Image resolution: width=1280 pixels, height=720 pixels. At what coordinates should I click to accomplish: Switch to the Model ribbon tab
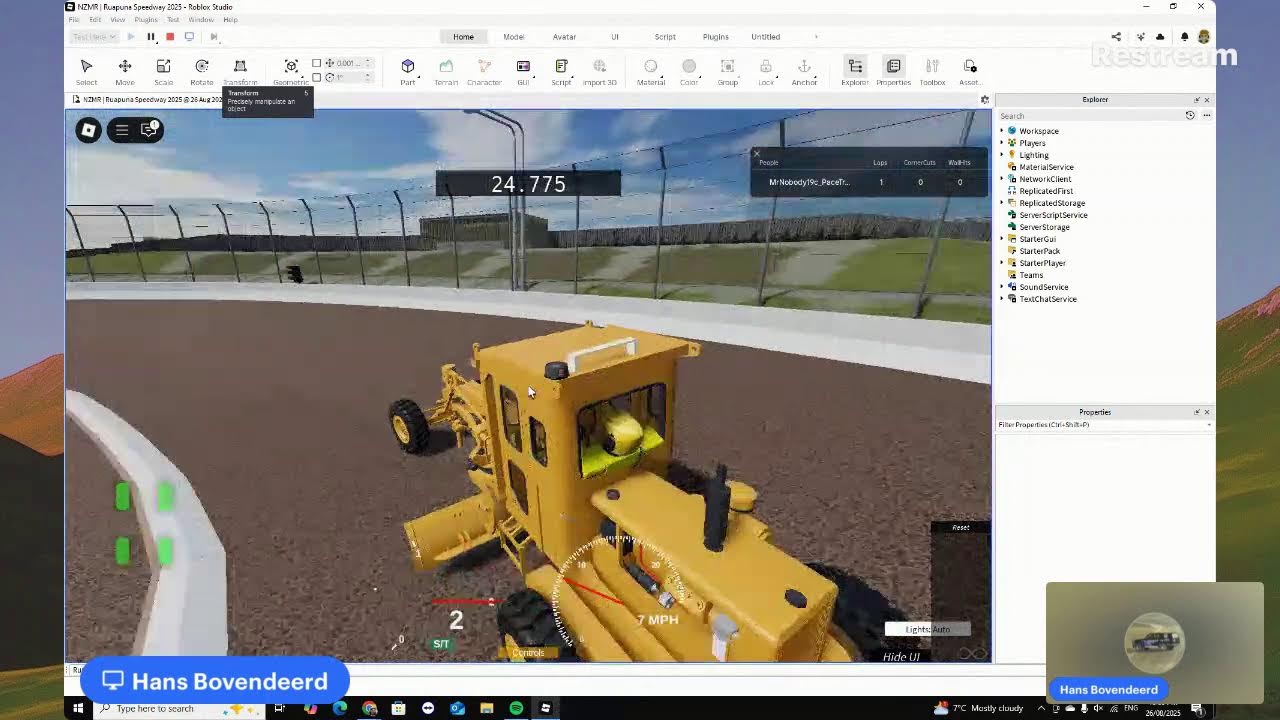tap(514, 37)
